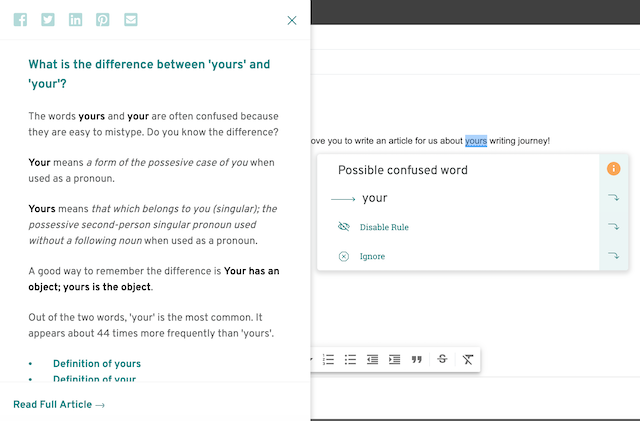640x421 pixels.
Task: Click the long arrow before 'your' suggestion
Action: [343, 199]
